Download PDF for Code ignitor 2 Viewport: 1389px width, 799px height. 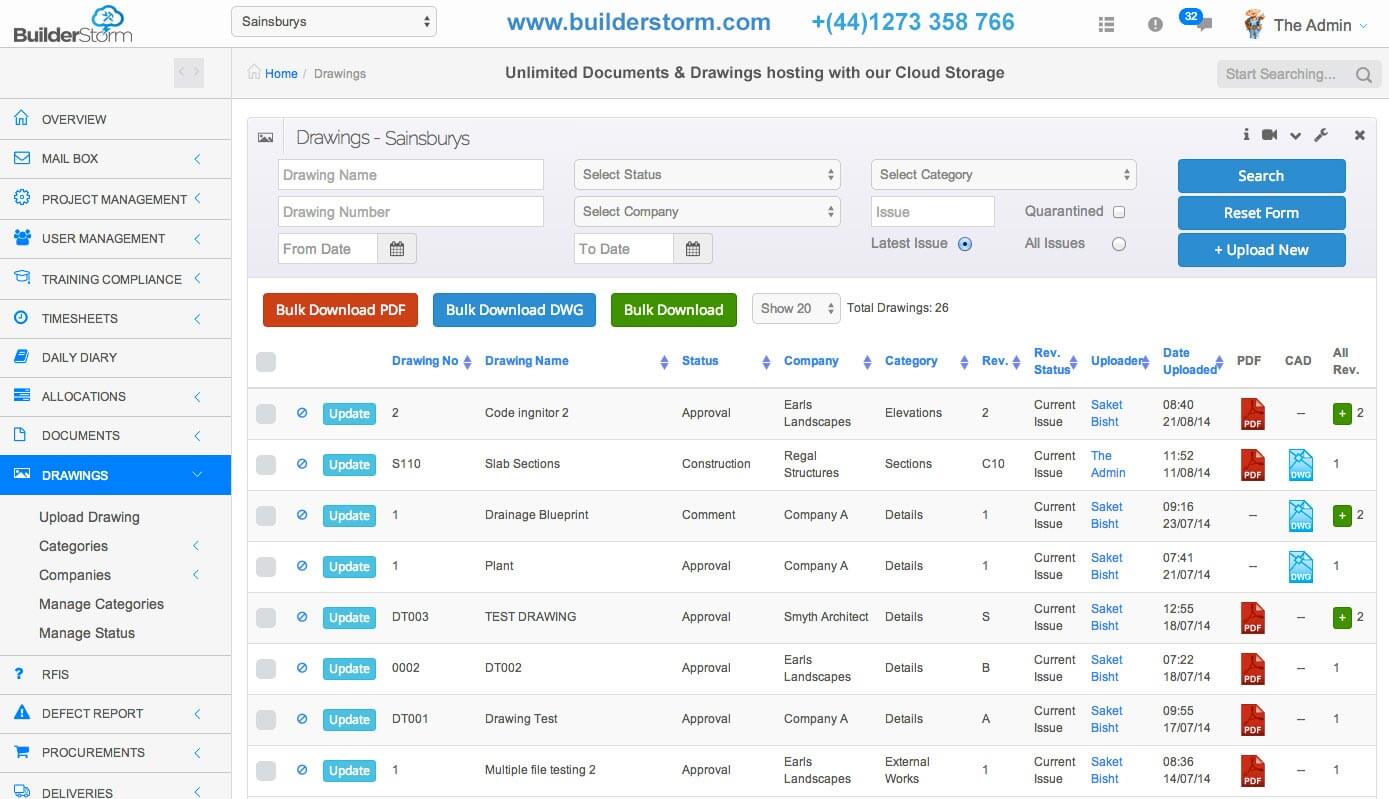(x=1252, y=413)
